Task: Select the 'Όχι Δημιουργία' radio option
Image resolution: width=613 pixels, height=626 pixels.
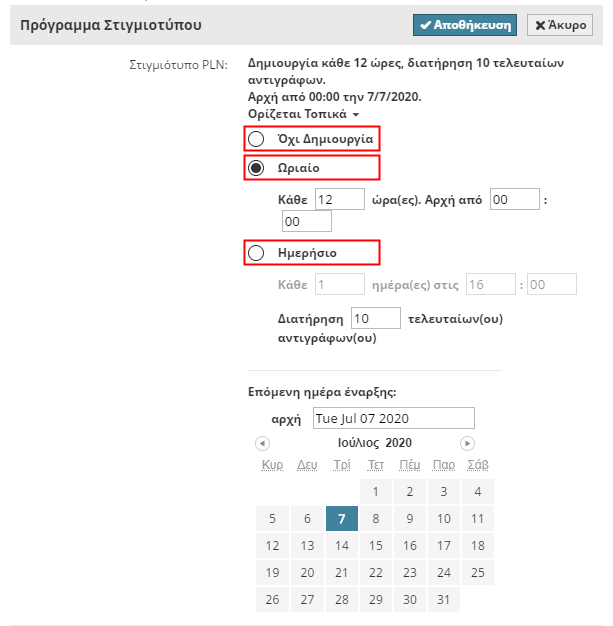Action: pos(256,138)
